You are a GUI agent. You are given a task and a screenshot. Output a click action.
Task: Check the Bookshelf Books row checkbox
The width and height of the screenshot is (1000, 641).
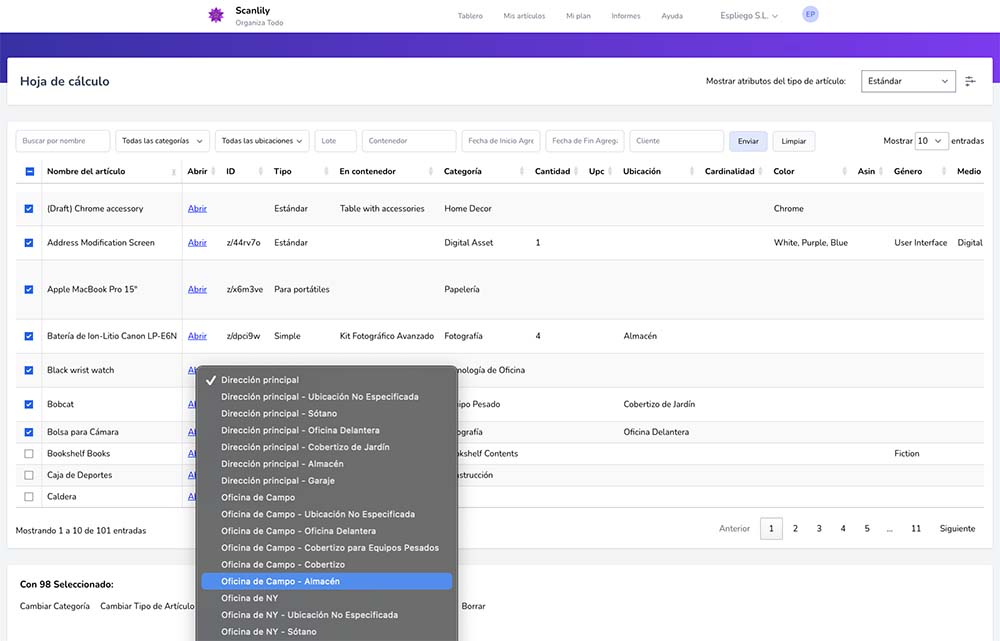(x=29, y=454)
